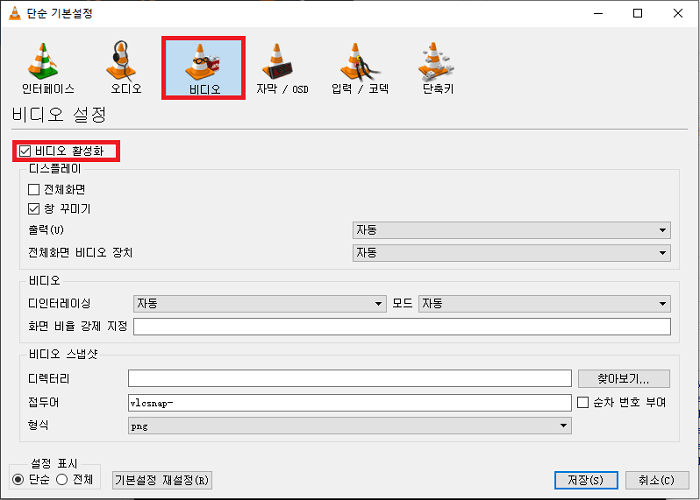The image size is (700, 500).
Task: Maximize the 단순 기본설정 window
Action: coord(638,13)
